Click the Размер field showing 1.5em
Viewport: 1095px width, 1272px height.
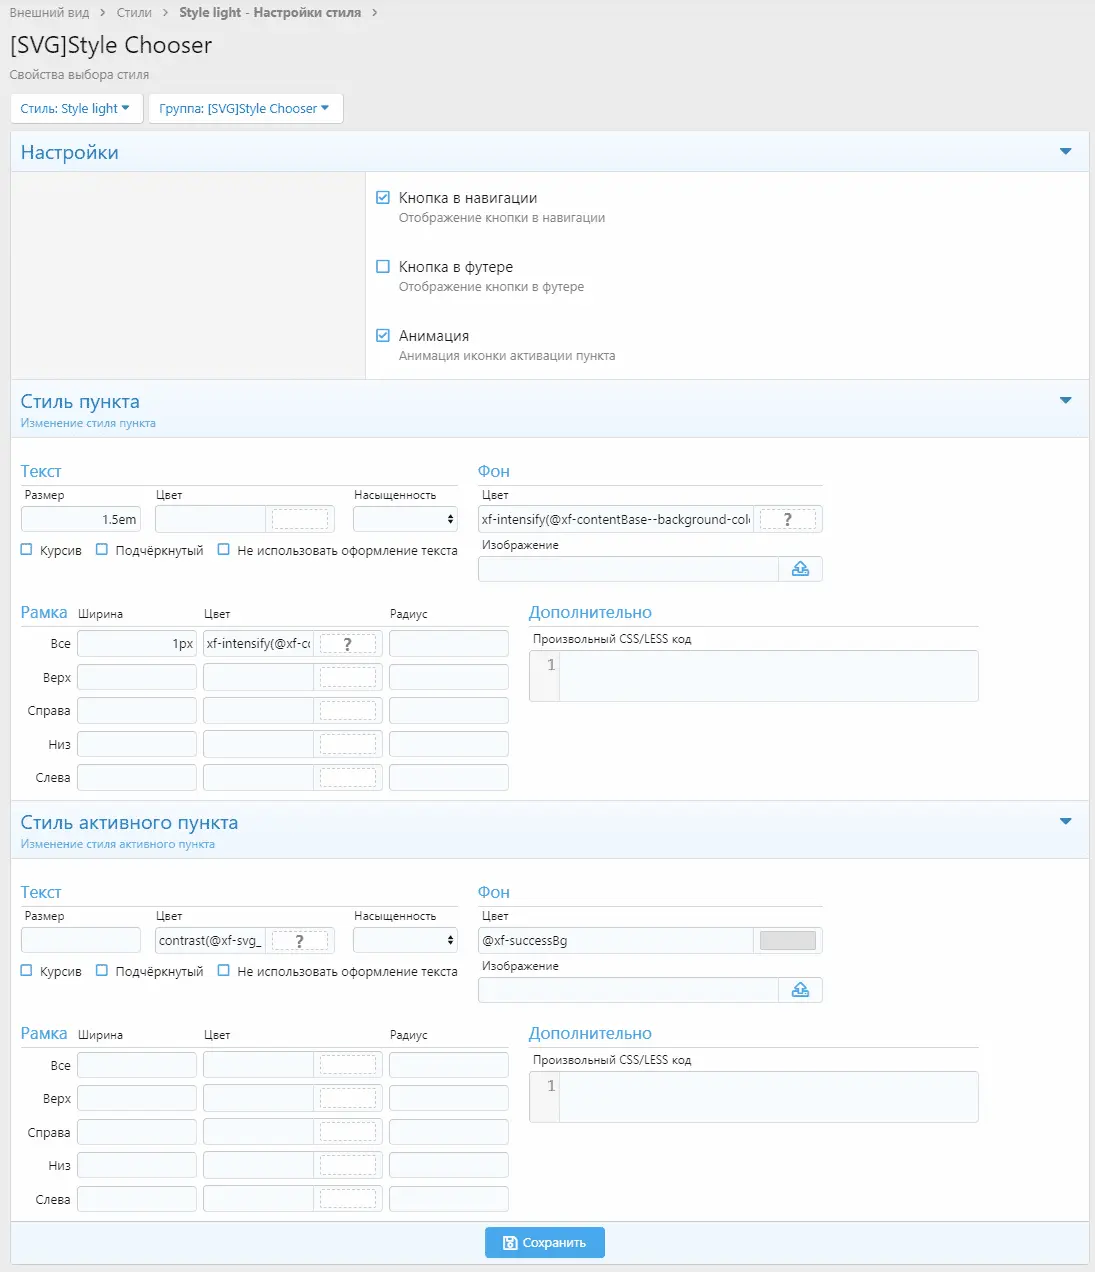tap(81, 519)
